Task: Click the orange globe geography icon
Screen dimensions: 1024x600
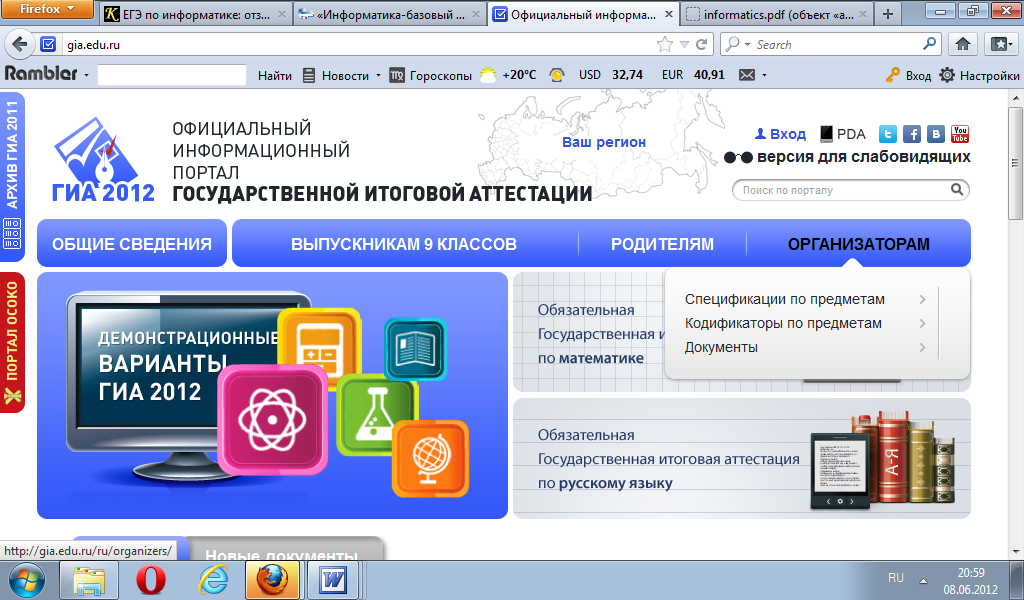Action: pyautogui.click(x=430, y=458)
